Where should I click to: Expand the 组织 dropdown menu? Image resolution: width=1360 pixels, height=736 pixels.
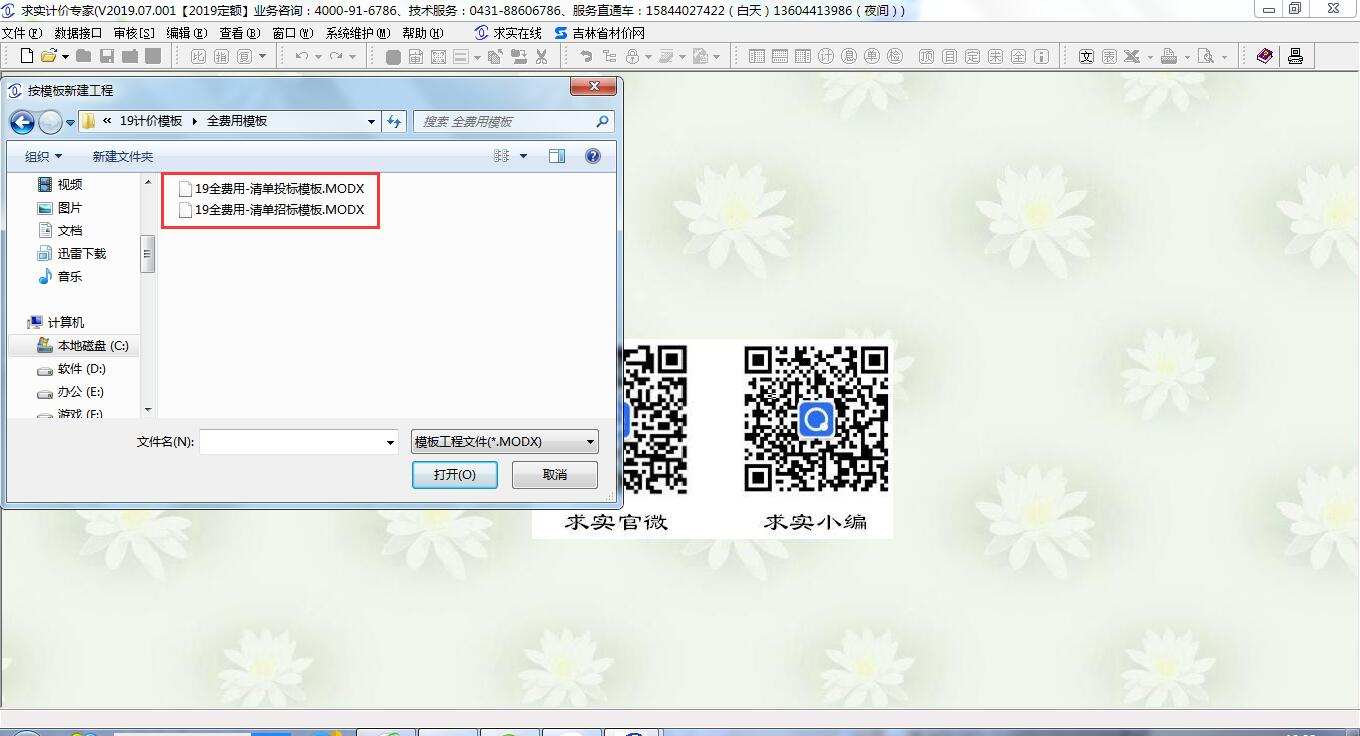click(x=43, y=157)
